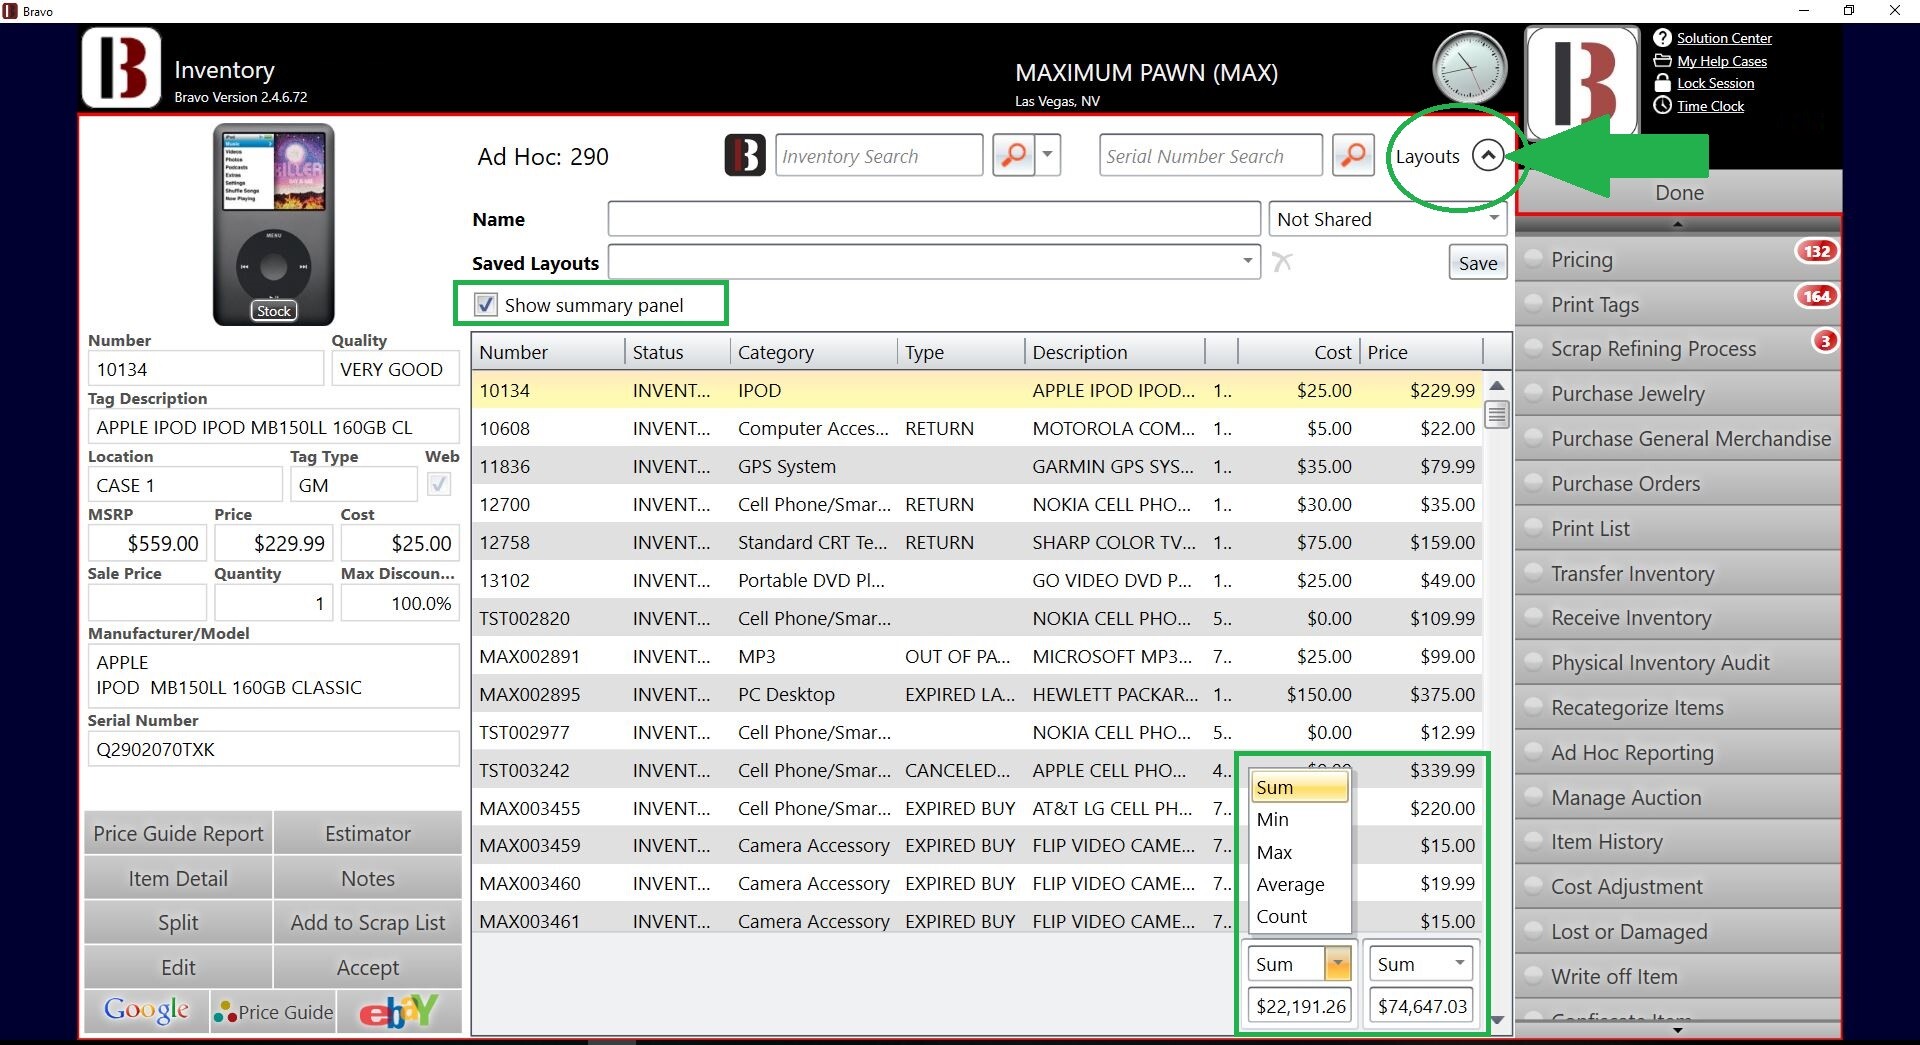1920x1045 pixels.
Task: Click Add to Scrap List button
Action: (368, 922)
